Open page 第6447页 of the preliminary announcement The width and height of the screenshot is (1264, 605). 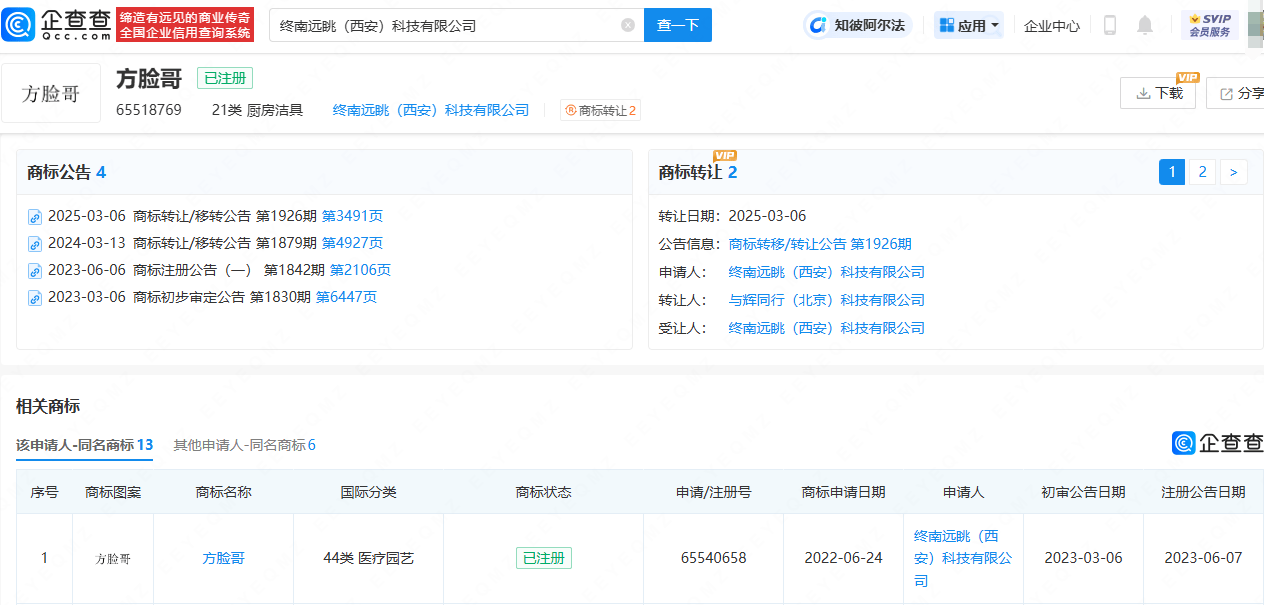pos(346,297)
